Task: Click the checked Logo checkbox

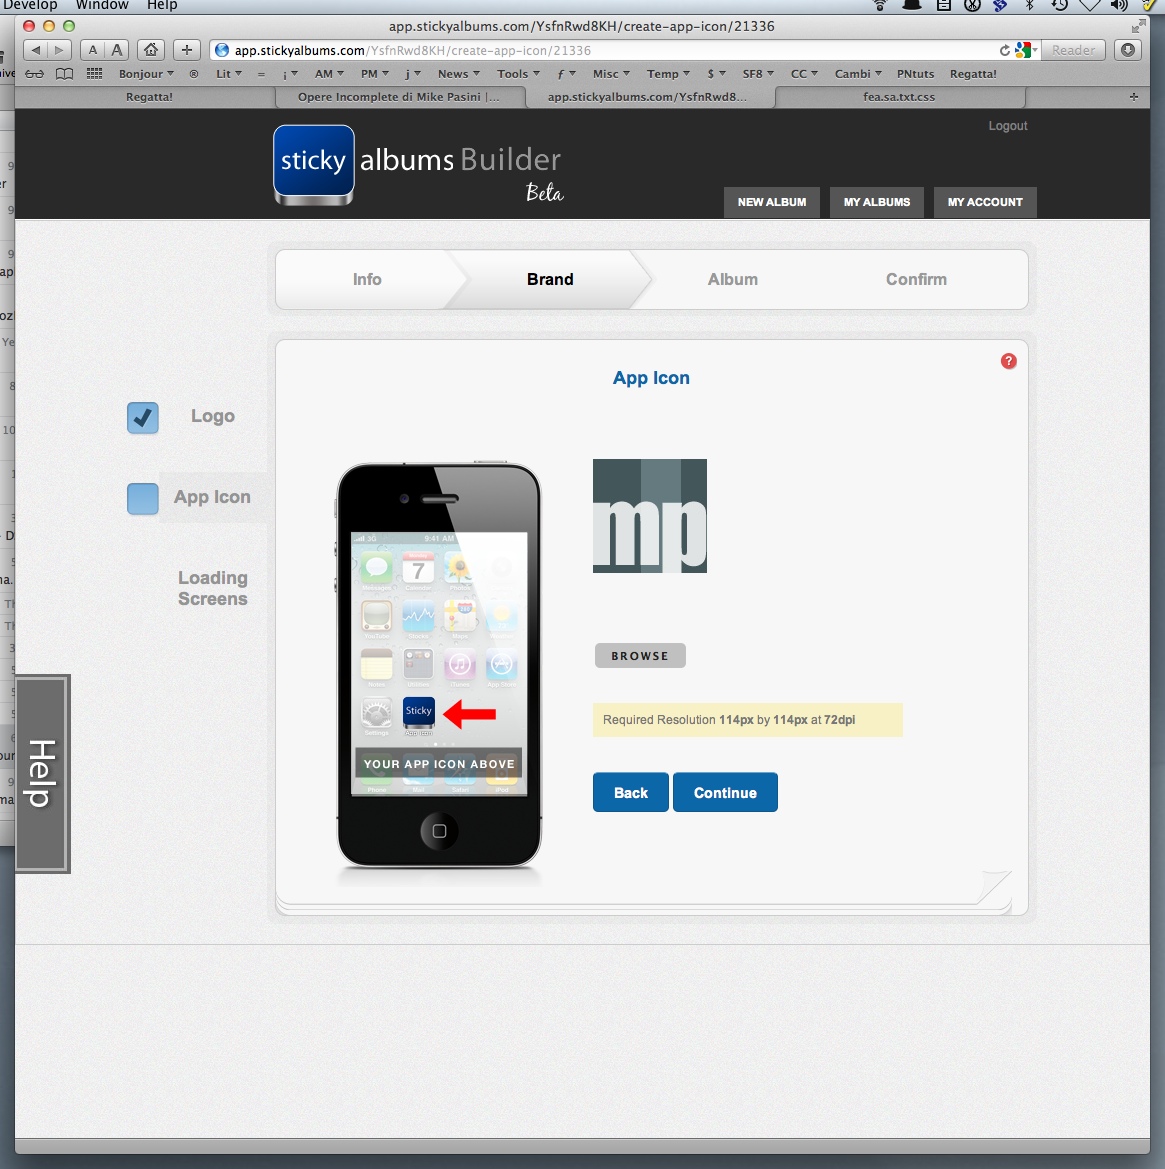Action: point(143,418)
